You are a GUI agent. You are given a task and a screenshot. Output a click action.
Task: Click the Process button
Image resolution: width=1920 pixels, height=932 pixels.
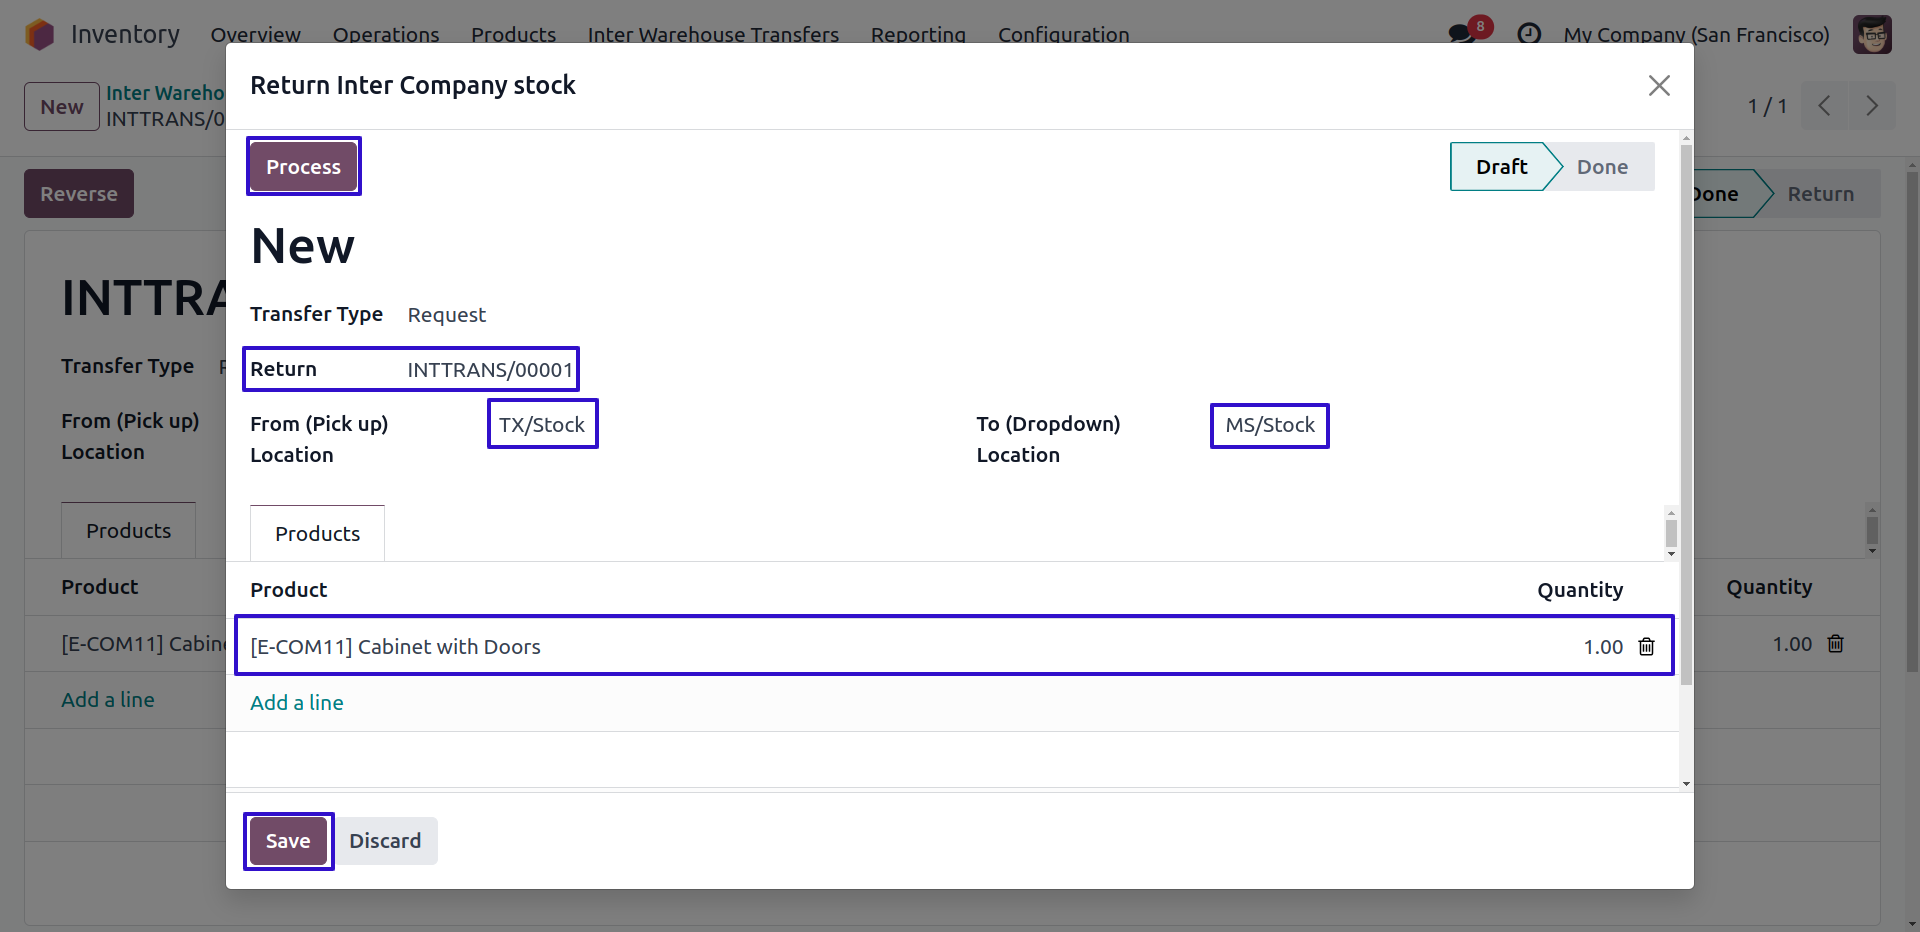303,167
